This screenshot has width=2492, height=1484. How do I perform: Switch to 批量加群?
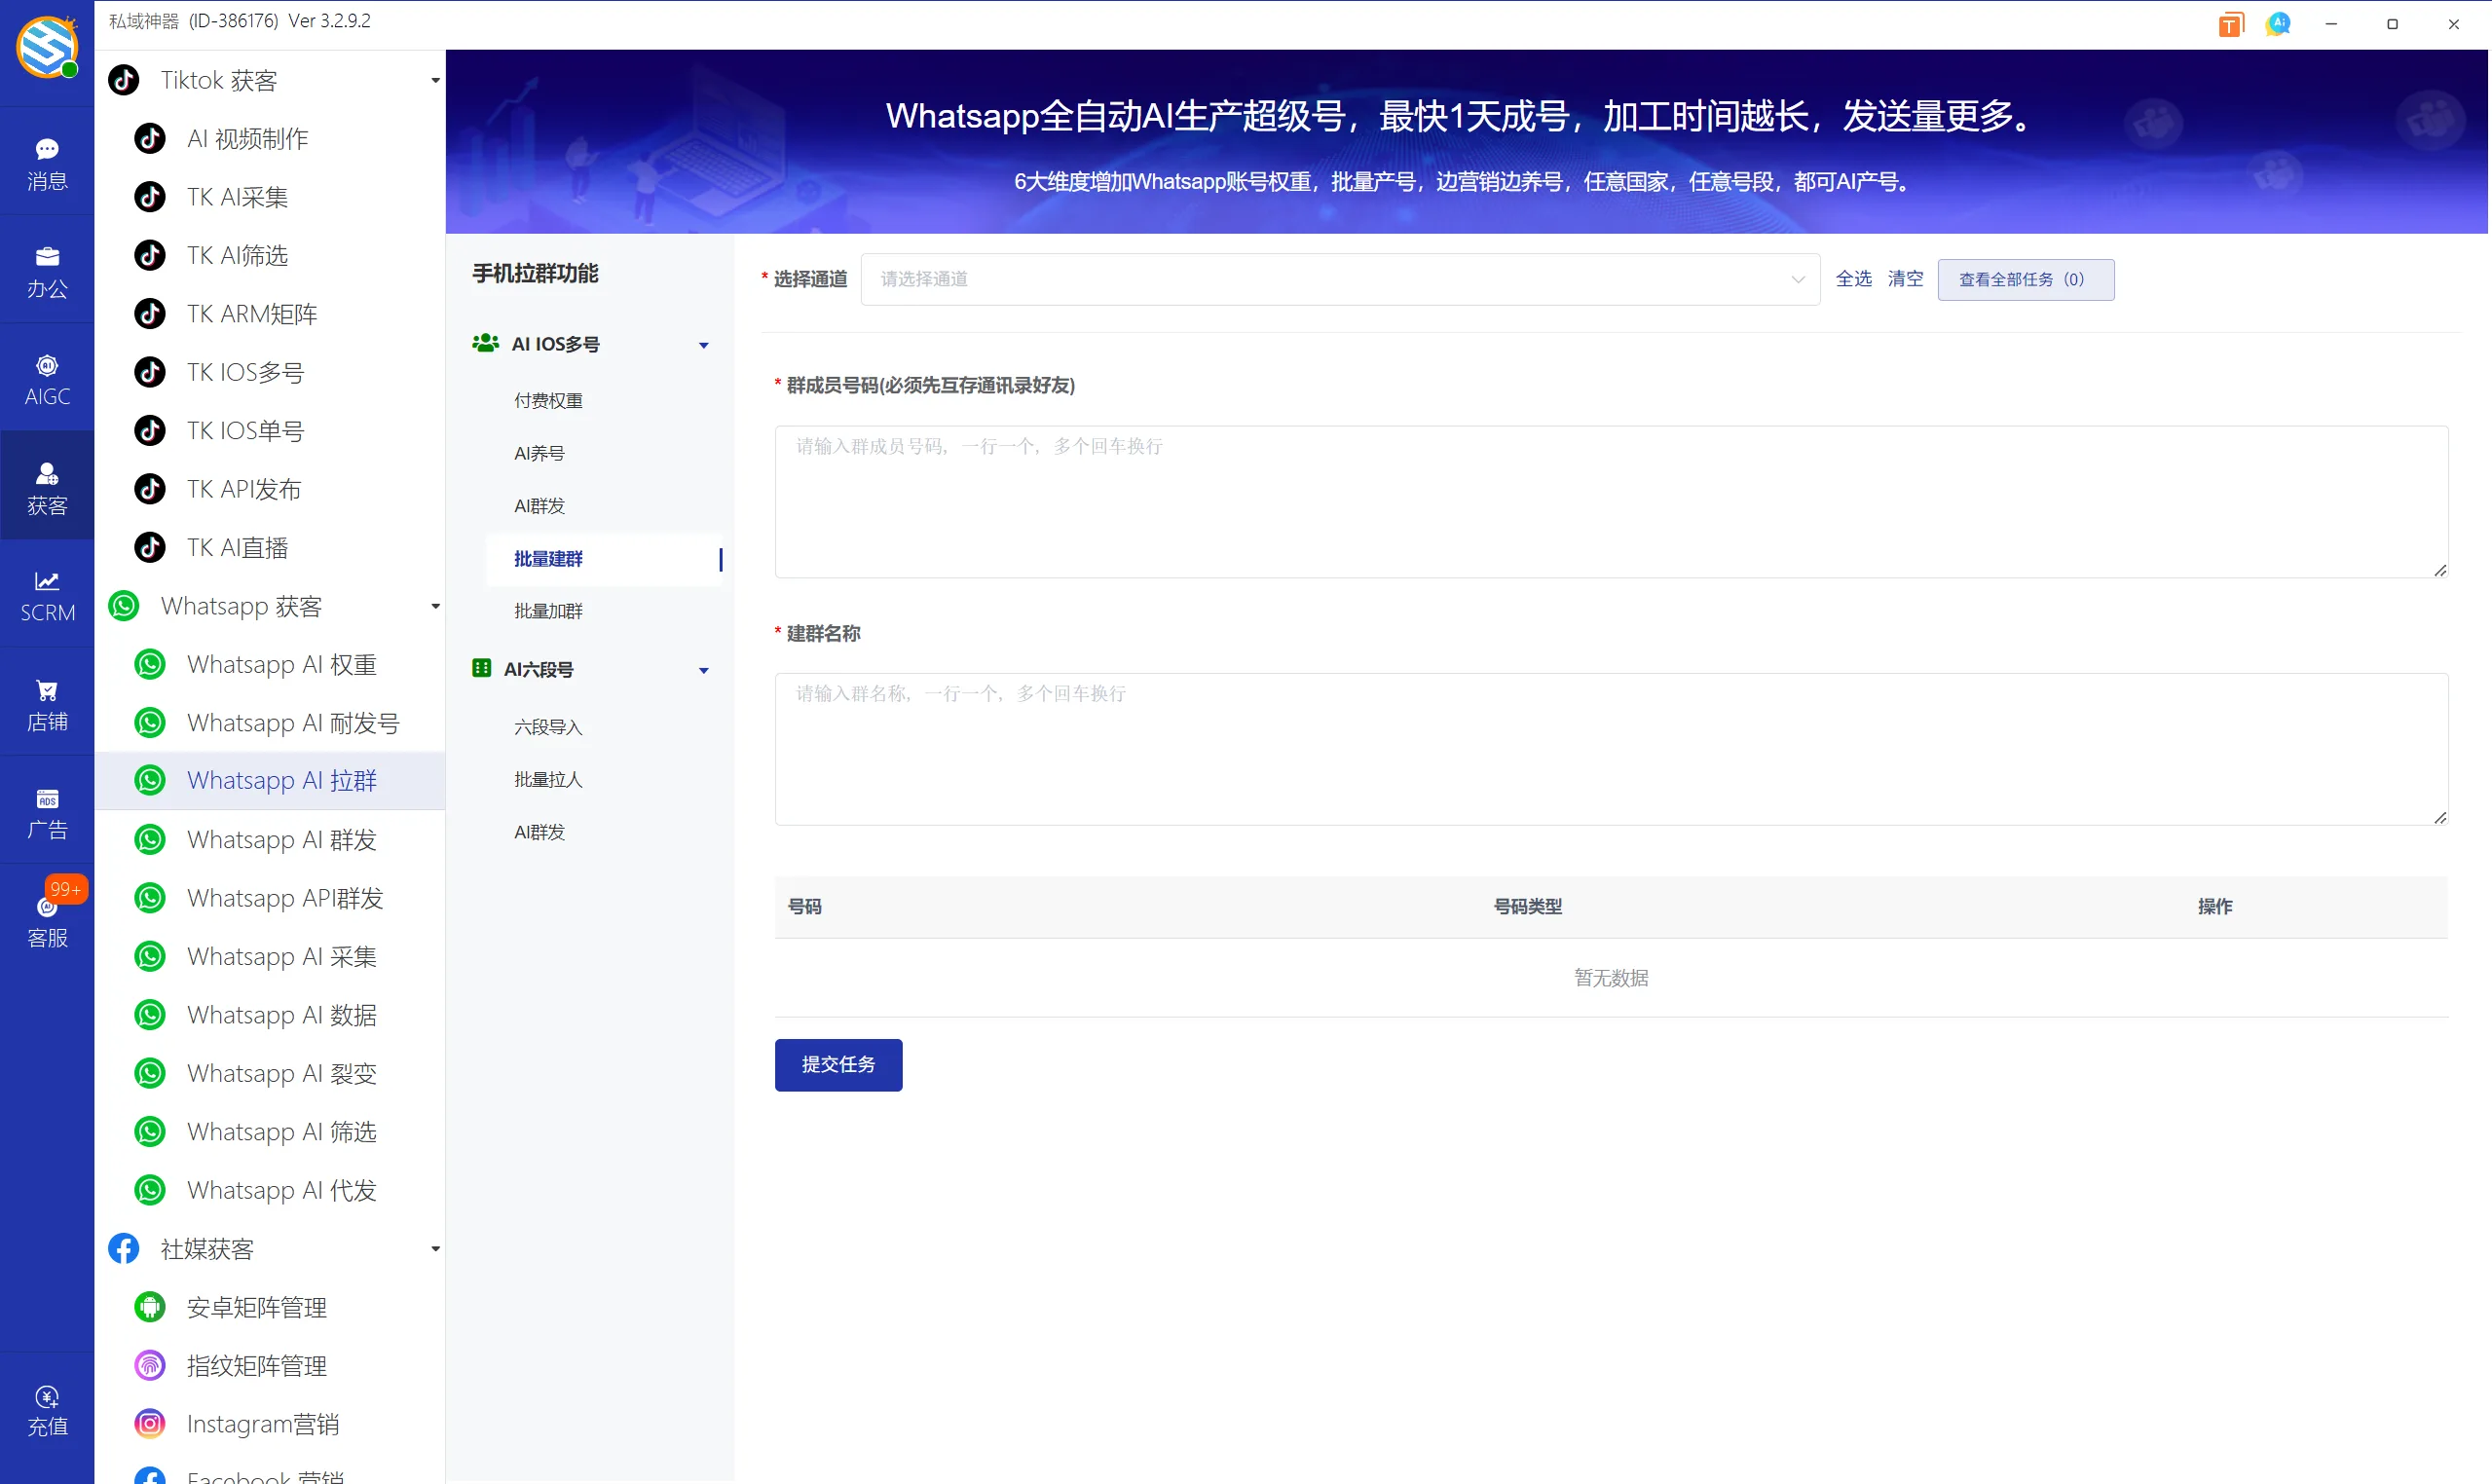[547, 610]
